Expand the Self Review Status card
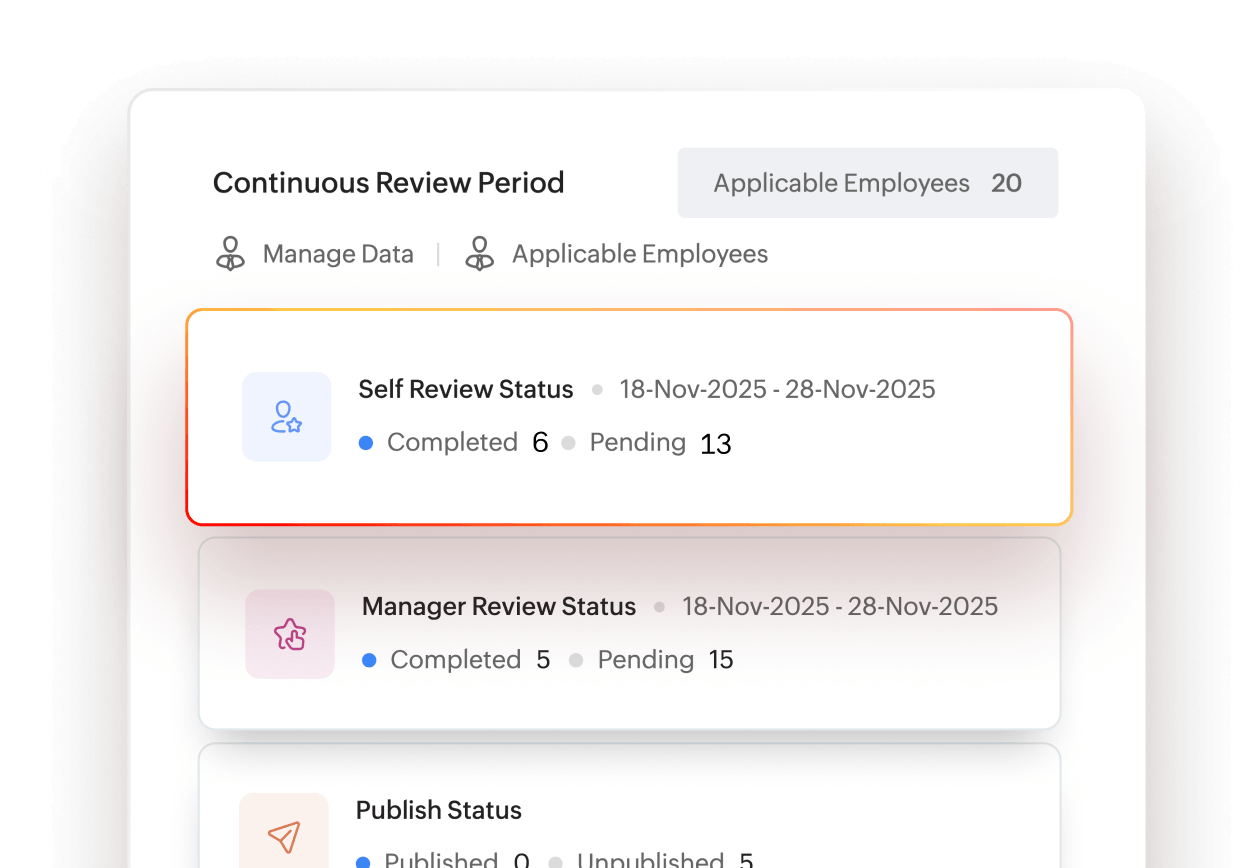1252x868 pixels. point(628,415)
